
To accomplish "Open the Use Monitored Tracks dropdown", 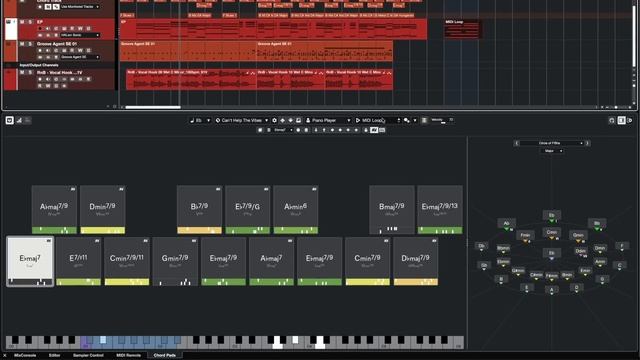I will click(x=80, y=7).
